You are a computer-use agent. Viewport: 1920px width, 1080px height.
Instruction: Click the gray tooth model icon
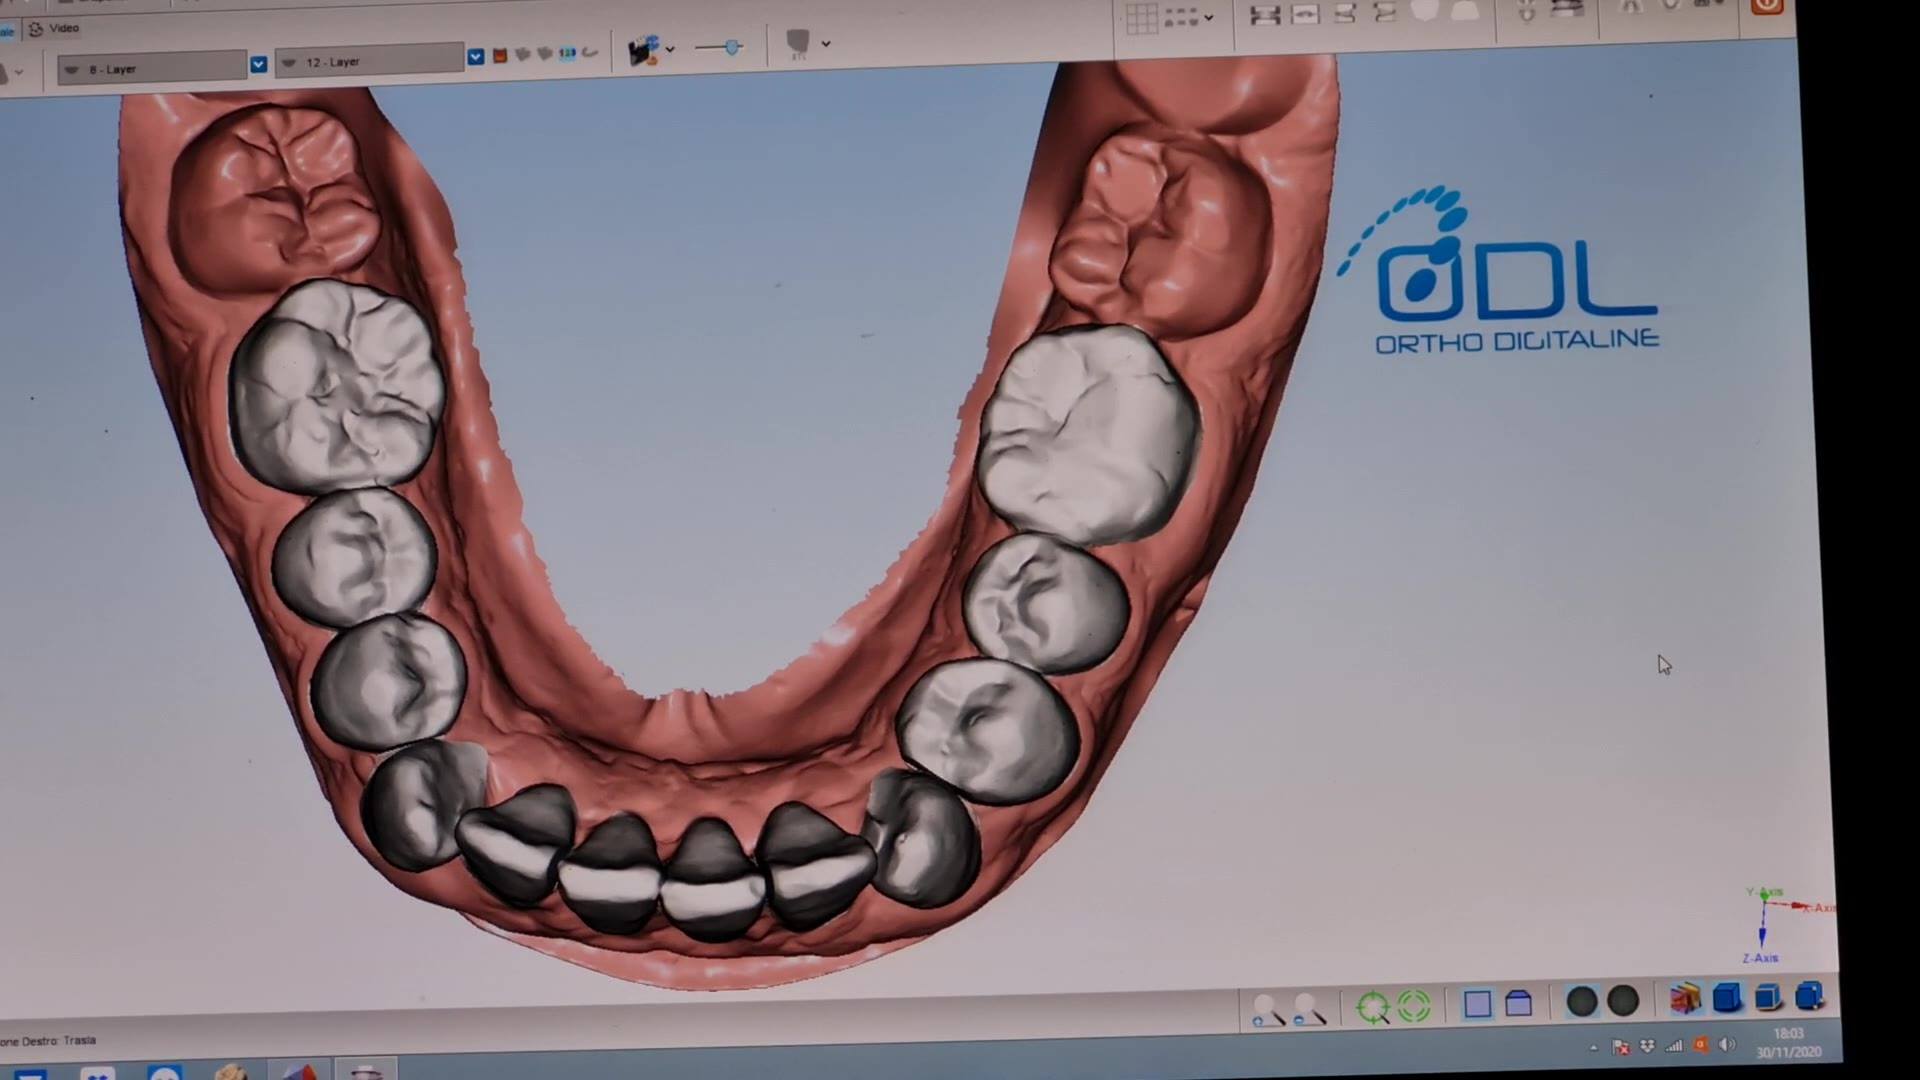pos(798,42)
